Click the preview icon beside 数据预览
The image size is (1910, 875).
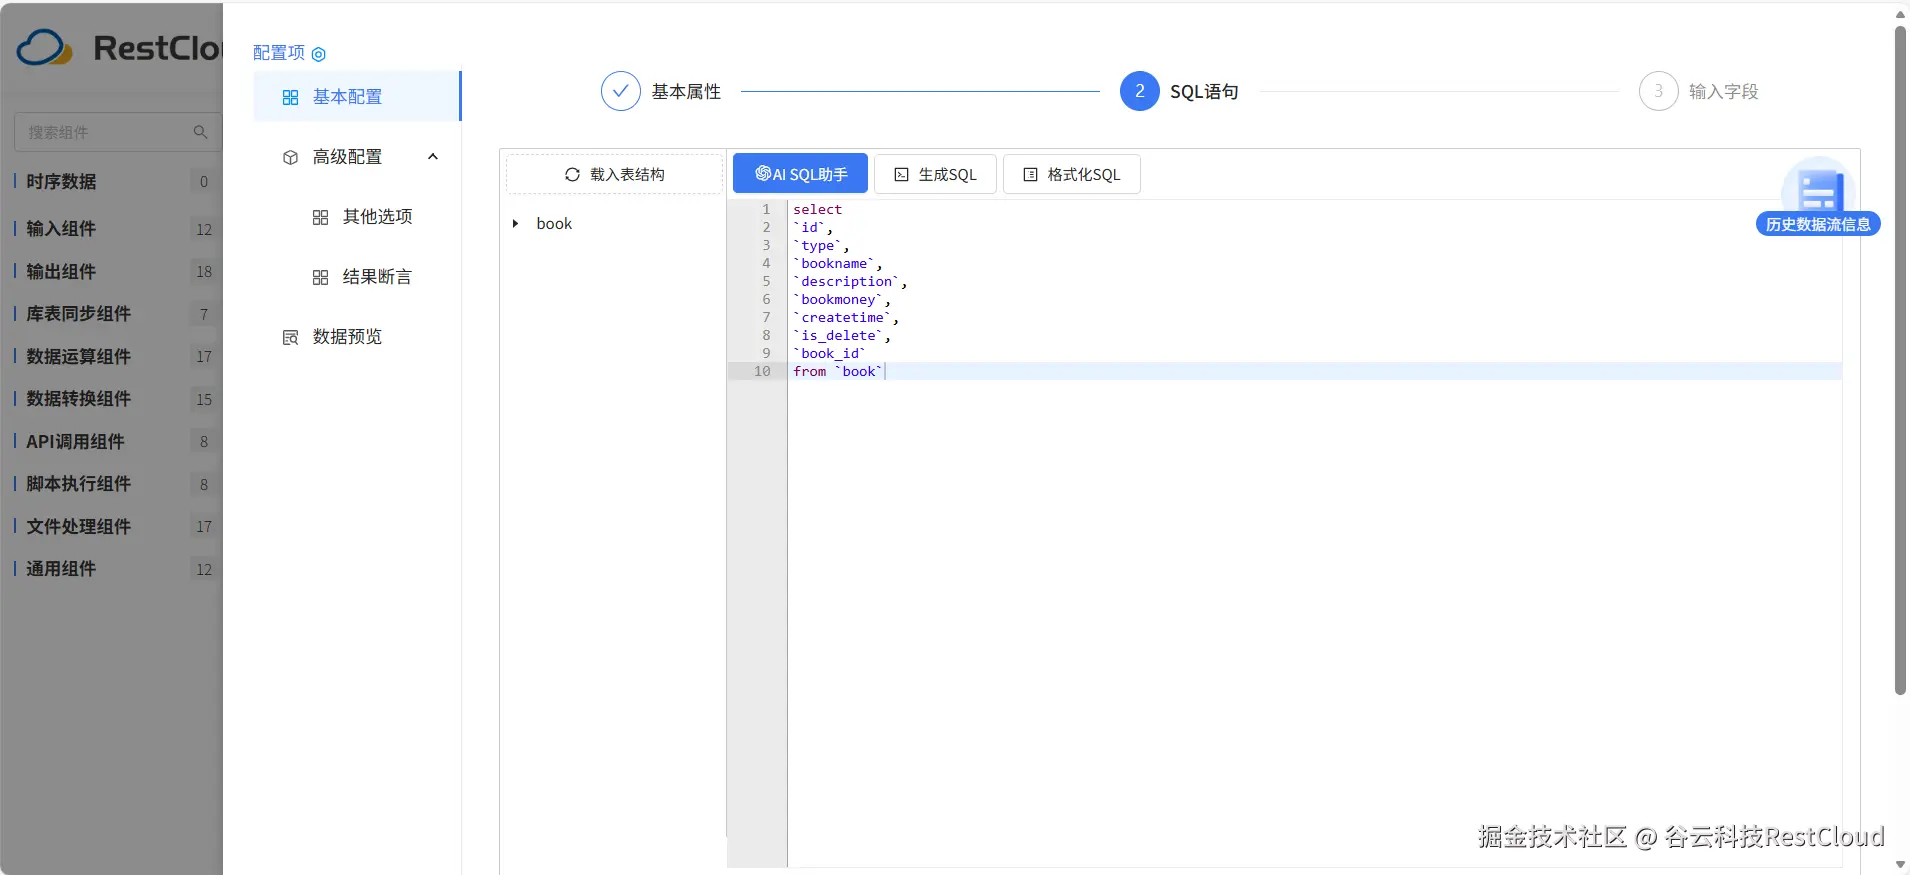[290, 337]
